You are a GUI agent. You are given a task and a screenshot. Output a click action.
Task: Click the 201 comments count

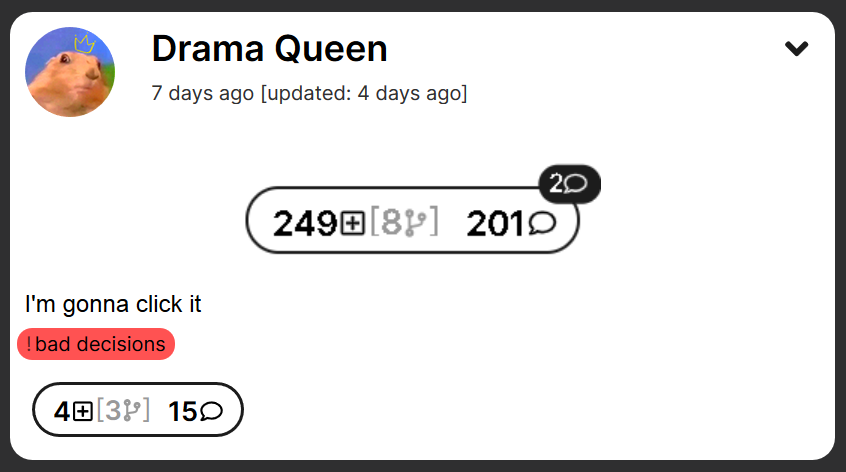495,223
